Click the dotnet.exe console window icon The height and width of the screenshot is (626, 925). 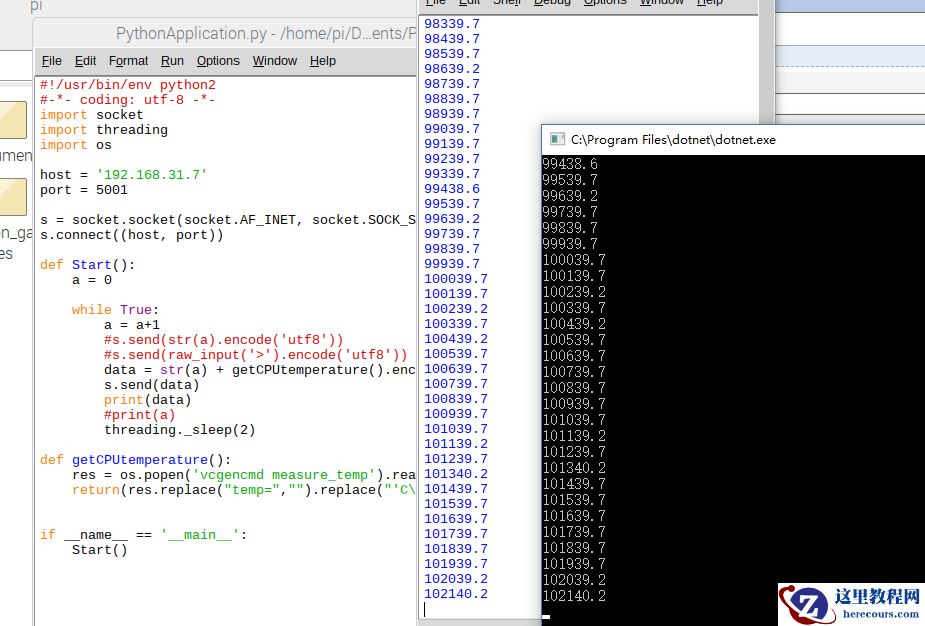pos(556,140)
